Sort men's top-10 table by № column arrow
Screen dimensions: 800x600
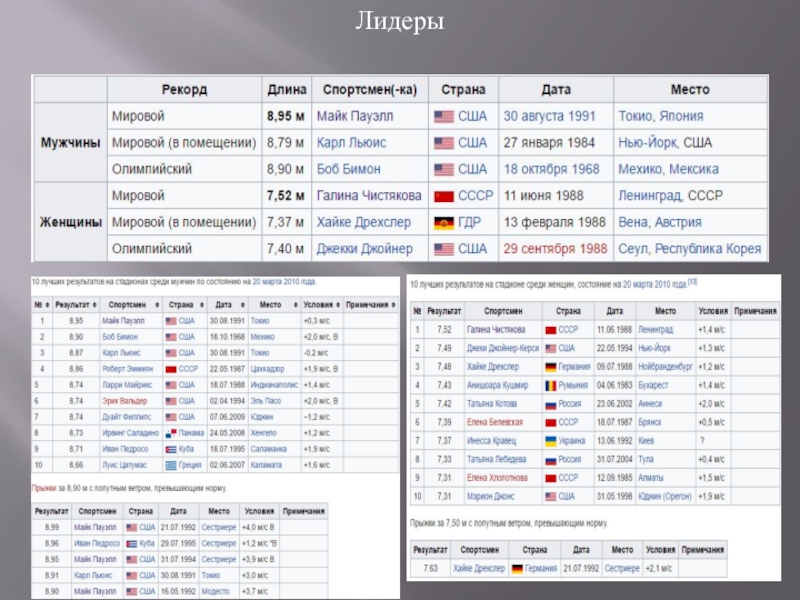(x=47, y=305)
